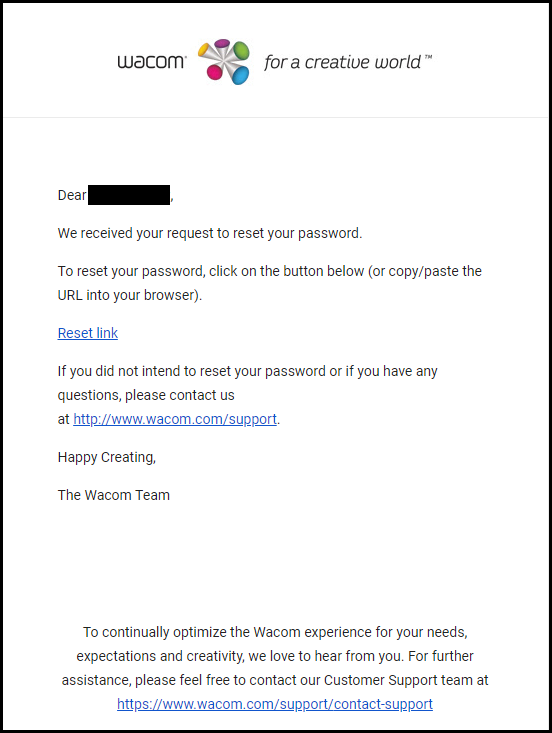Click the blue cone of the Wacom emblem

click(x=240, y=75)
